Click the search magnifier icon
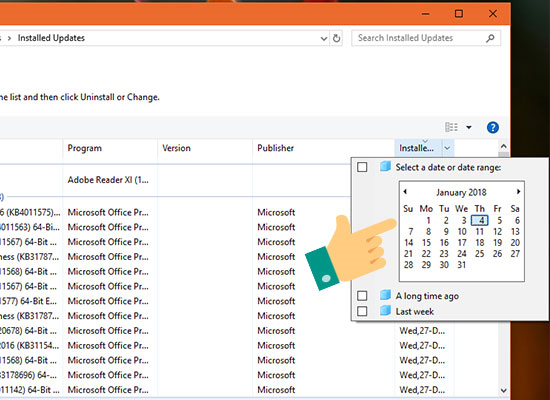This screenshot has width=550, height=400. point(490,38)
